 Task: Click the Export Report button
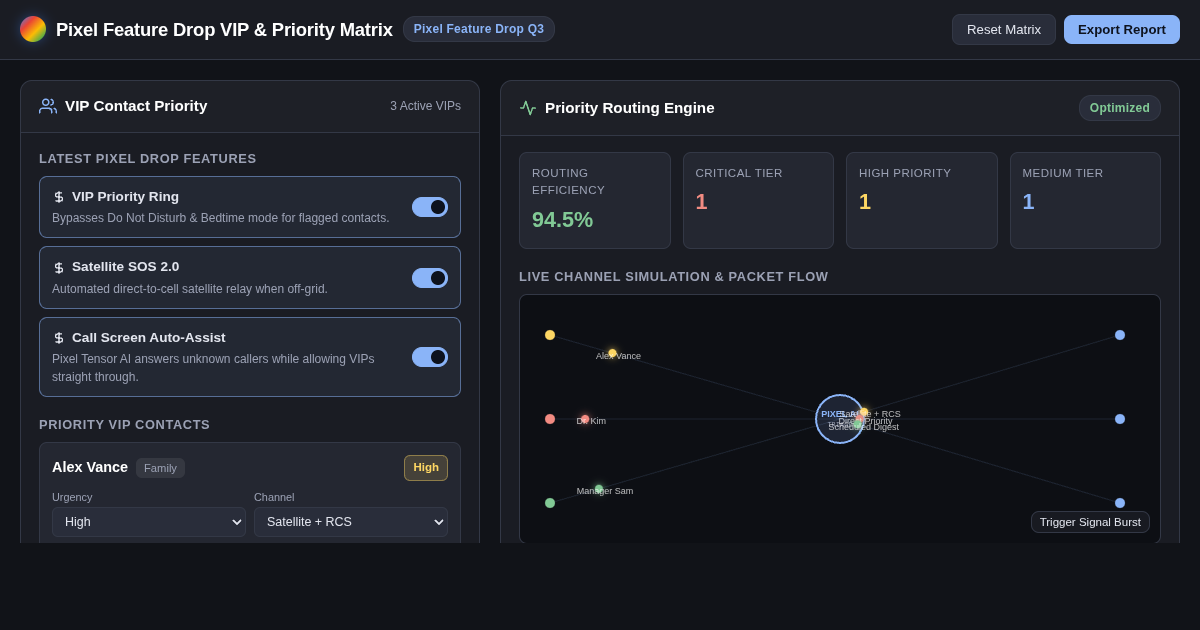(1122, 30)
